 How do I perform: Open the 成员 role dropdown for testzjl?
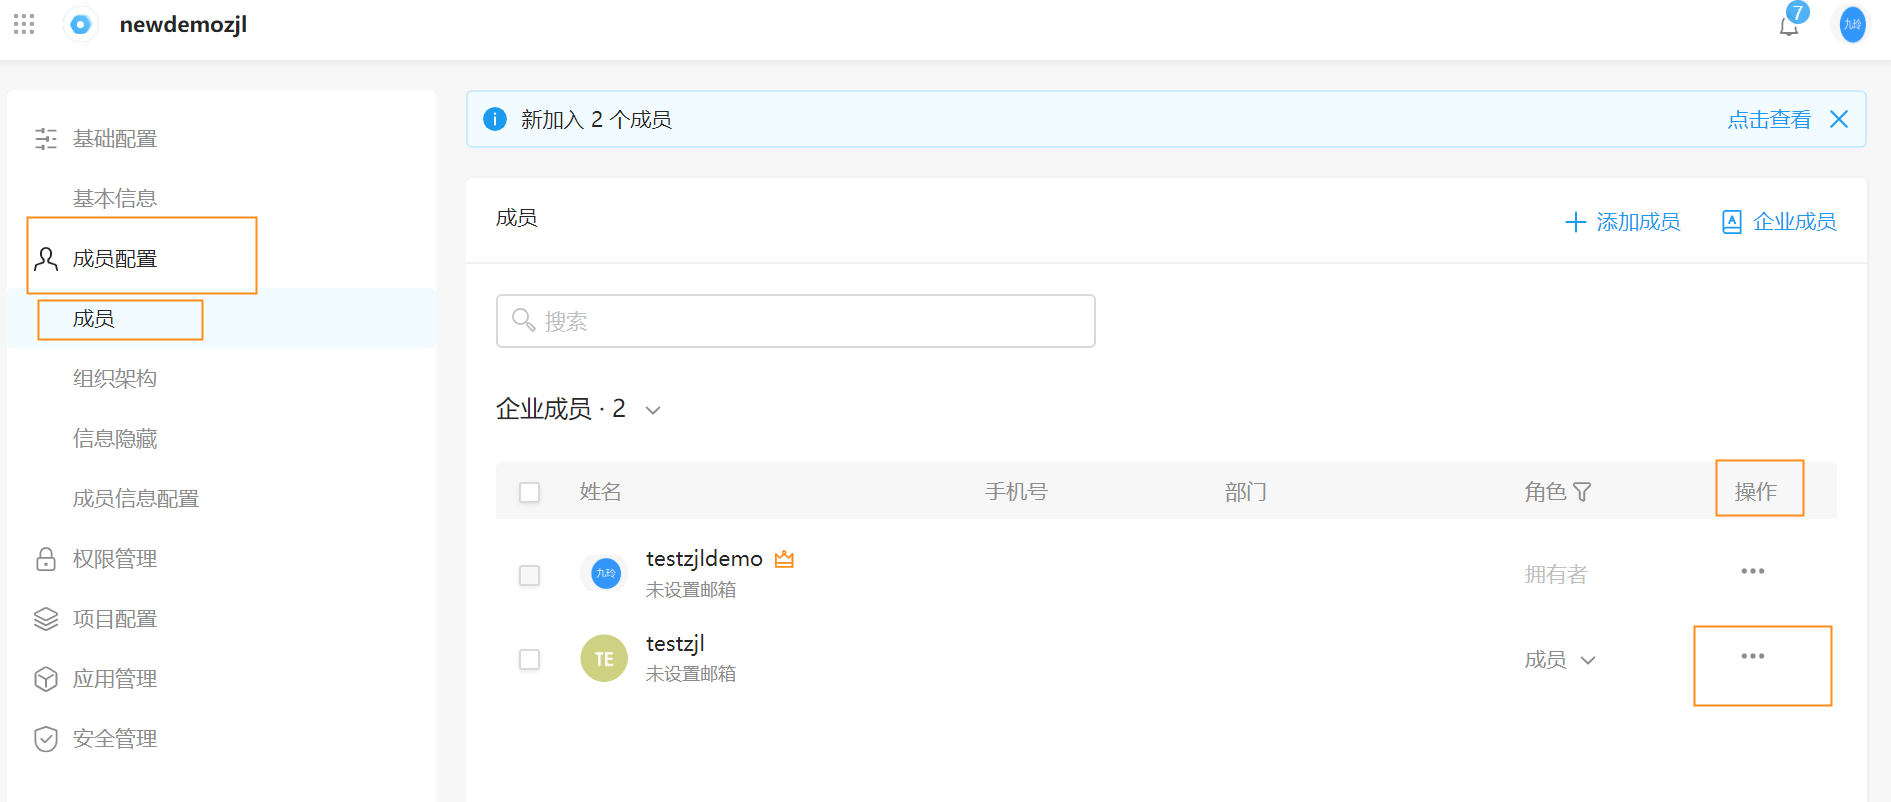click(x=1560, y=660)
